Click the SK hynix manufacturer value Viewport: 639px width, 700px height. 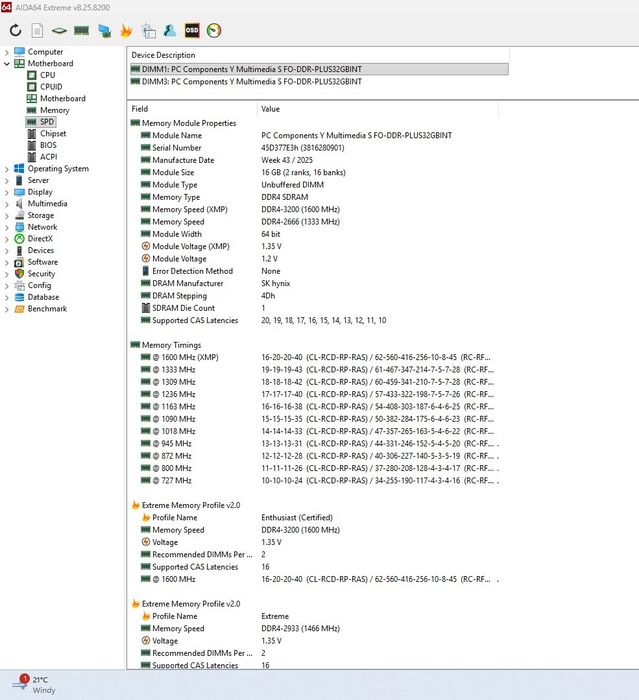(x=276, y=283)
